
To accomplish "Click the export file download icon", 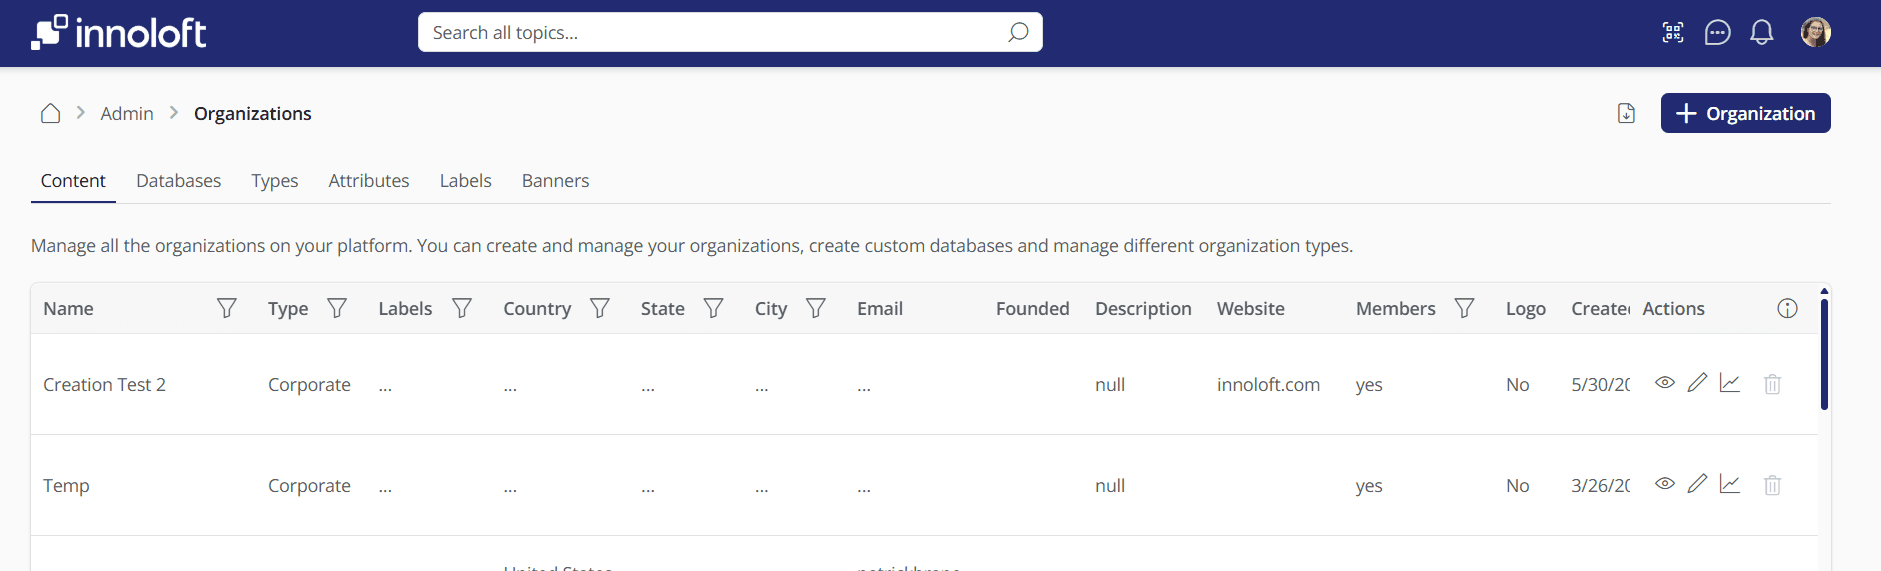I will point(1626,114).
